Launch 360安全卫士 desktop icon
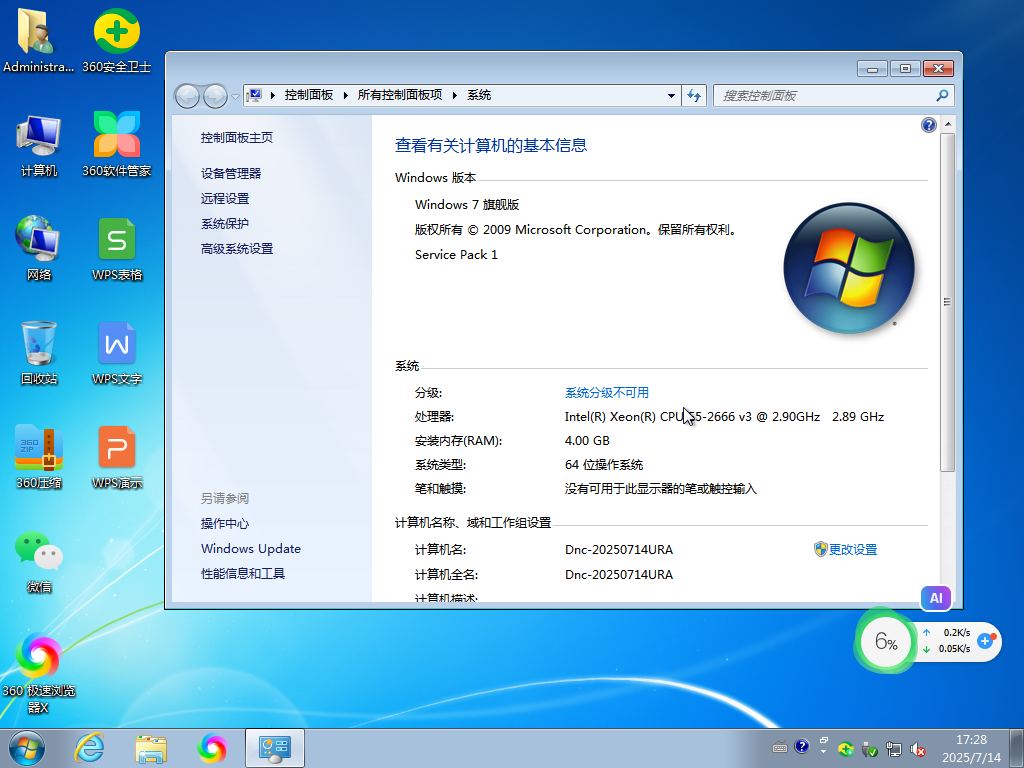The height and width of the screenshot is (768, 1024). pyautogui.click(x=116, y=39)
